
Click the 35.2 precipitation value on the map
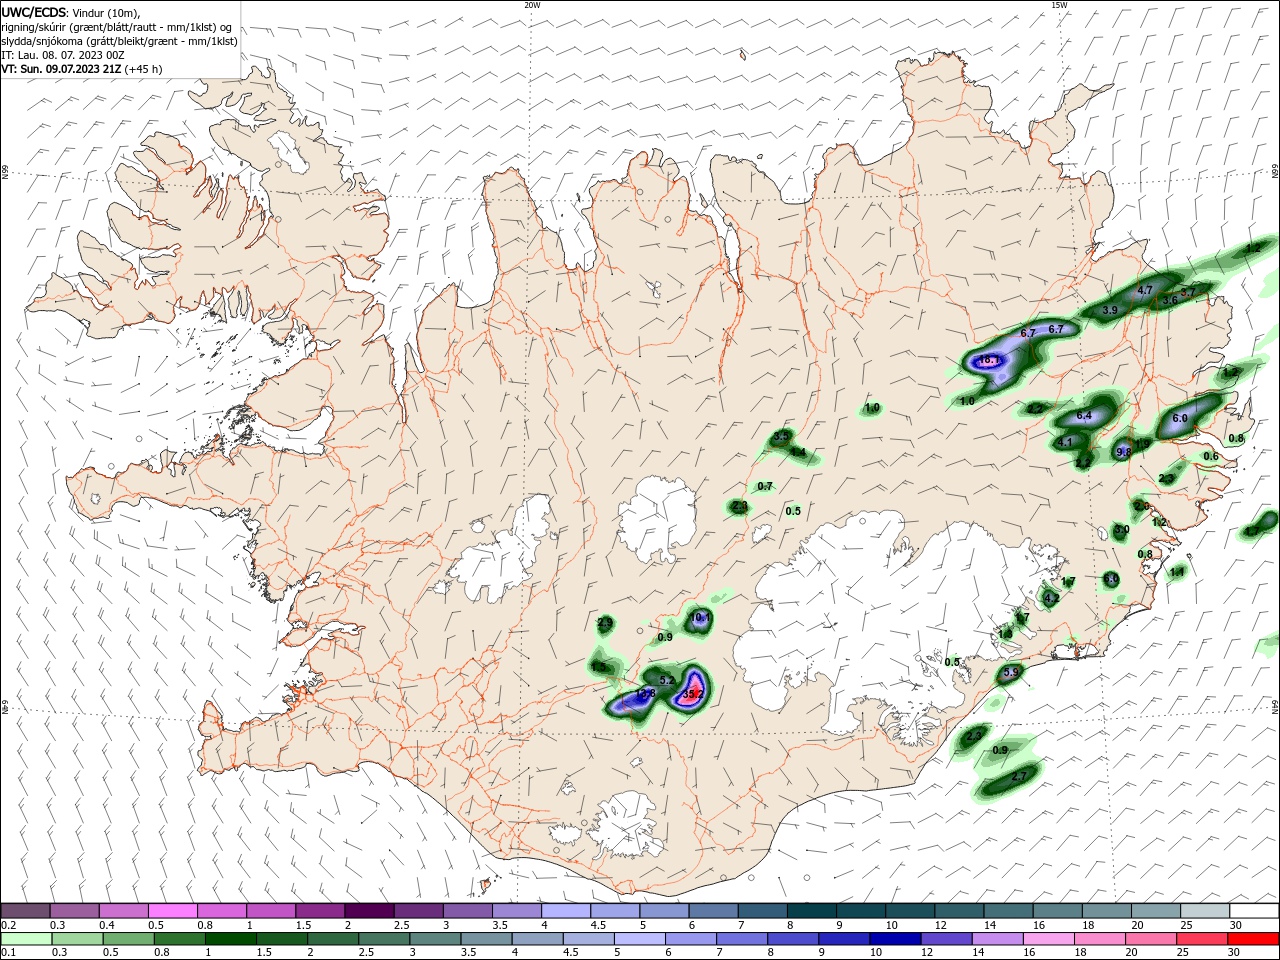[x=693, y=693]
